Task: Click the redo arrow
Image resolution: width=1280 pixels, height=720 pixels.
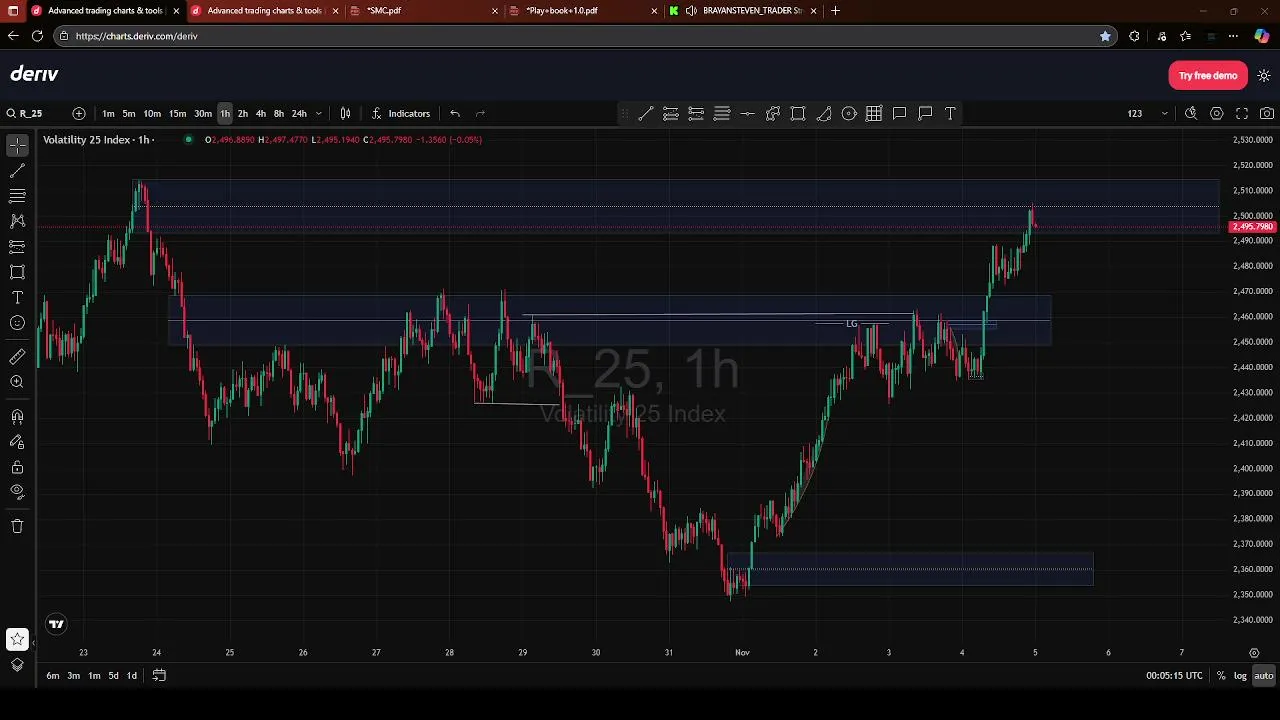Action: pos(480,113)
